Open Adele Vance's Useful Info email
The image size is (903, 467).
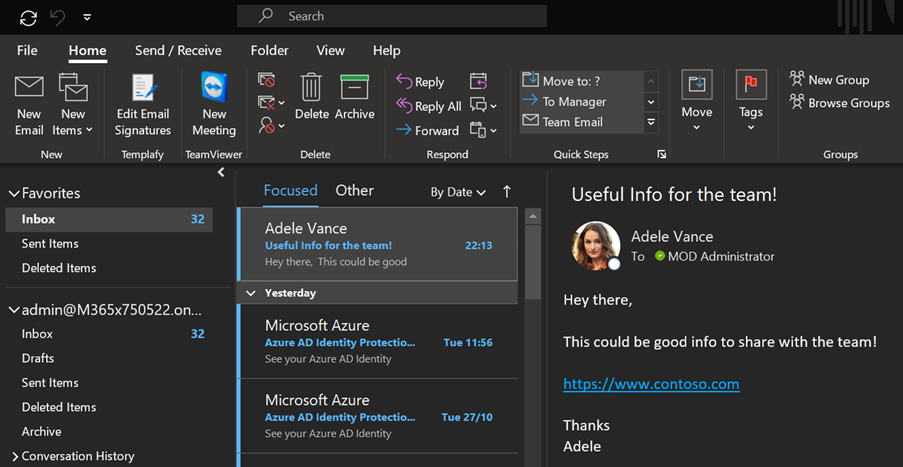point(378,244)
